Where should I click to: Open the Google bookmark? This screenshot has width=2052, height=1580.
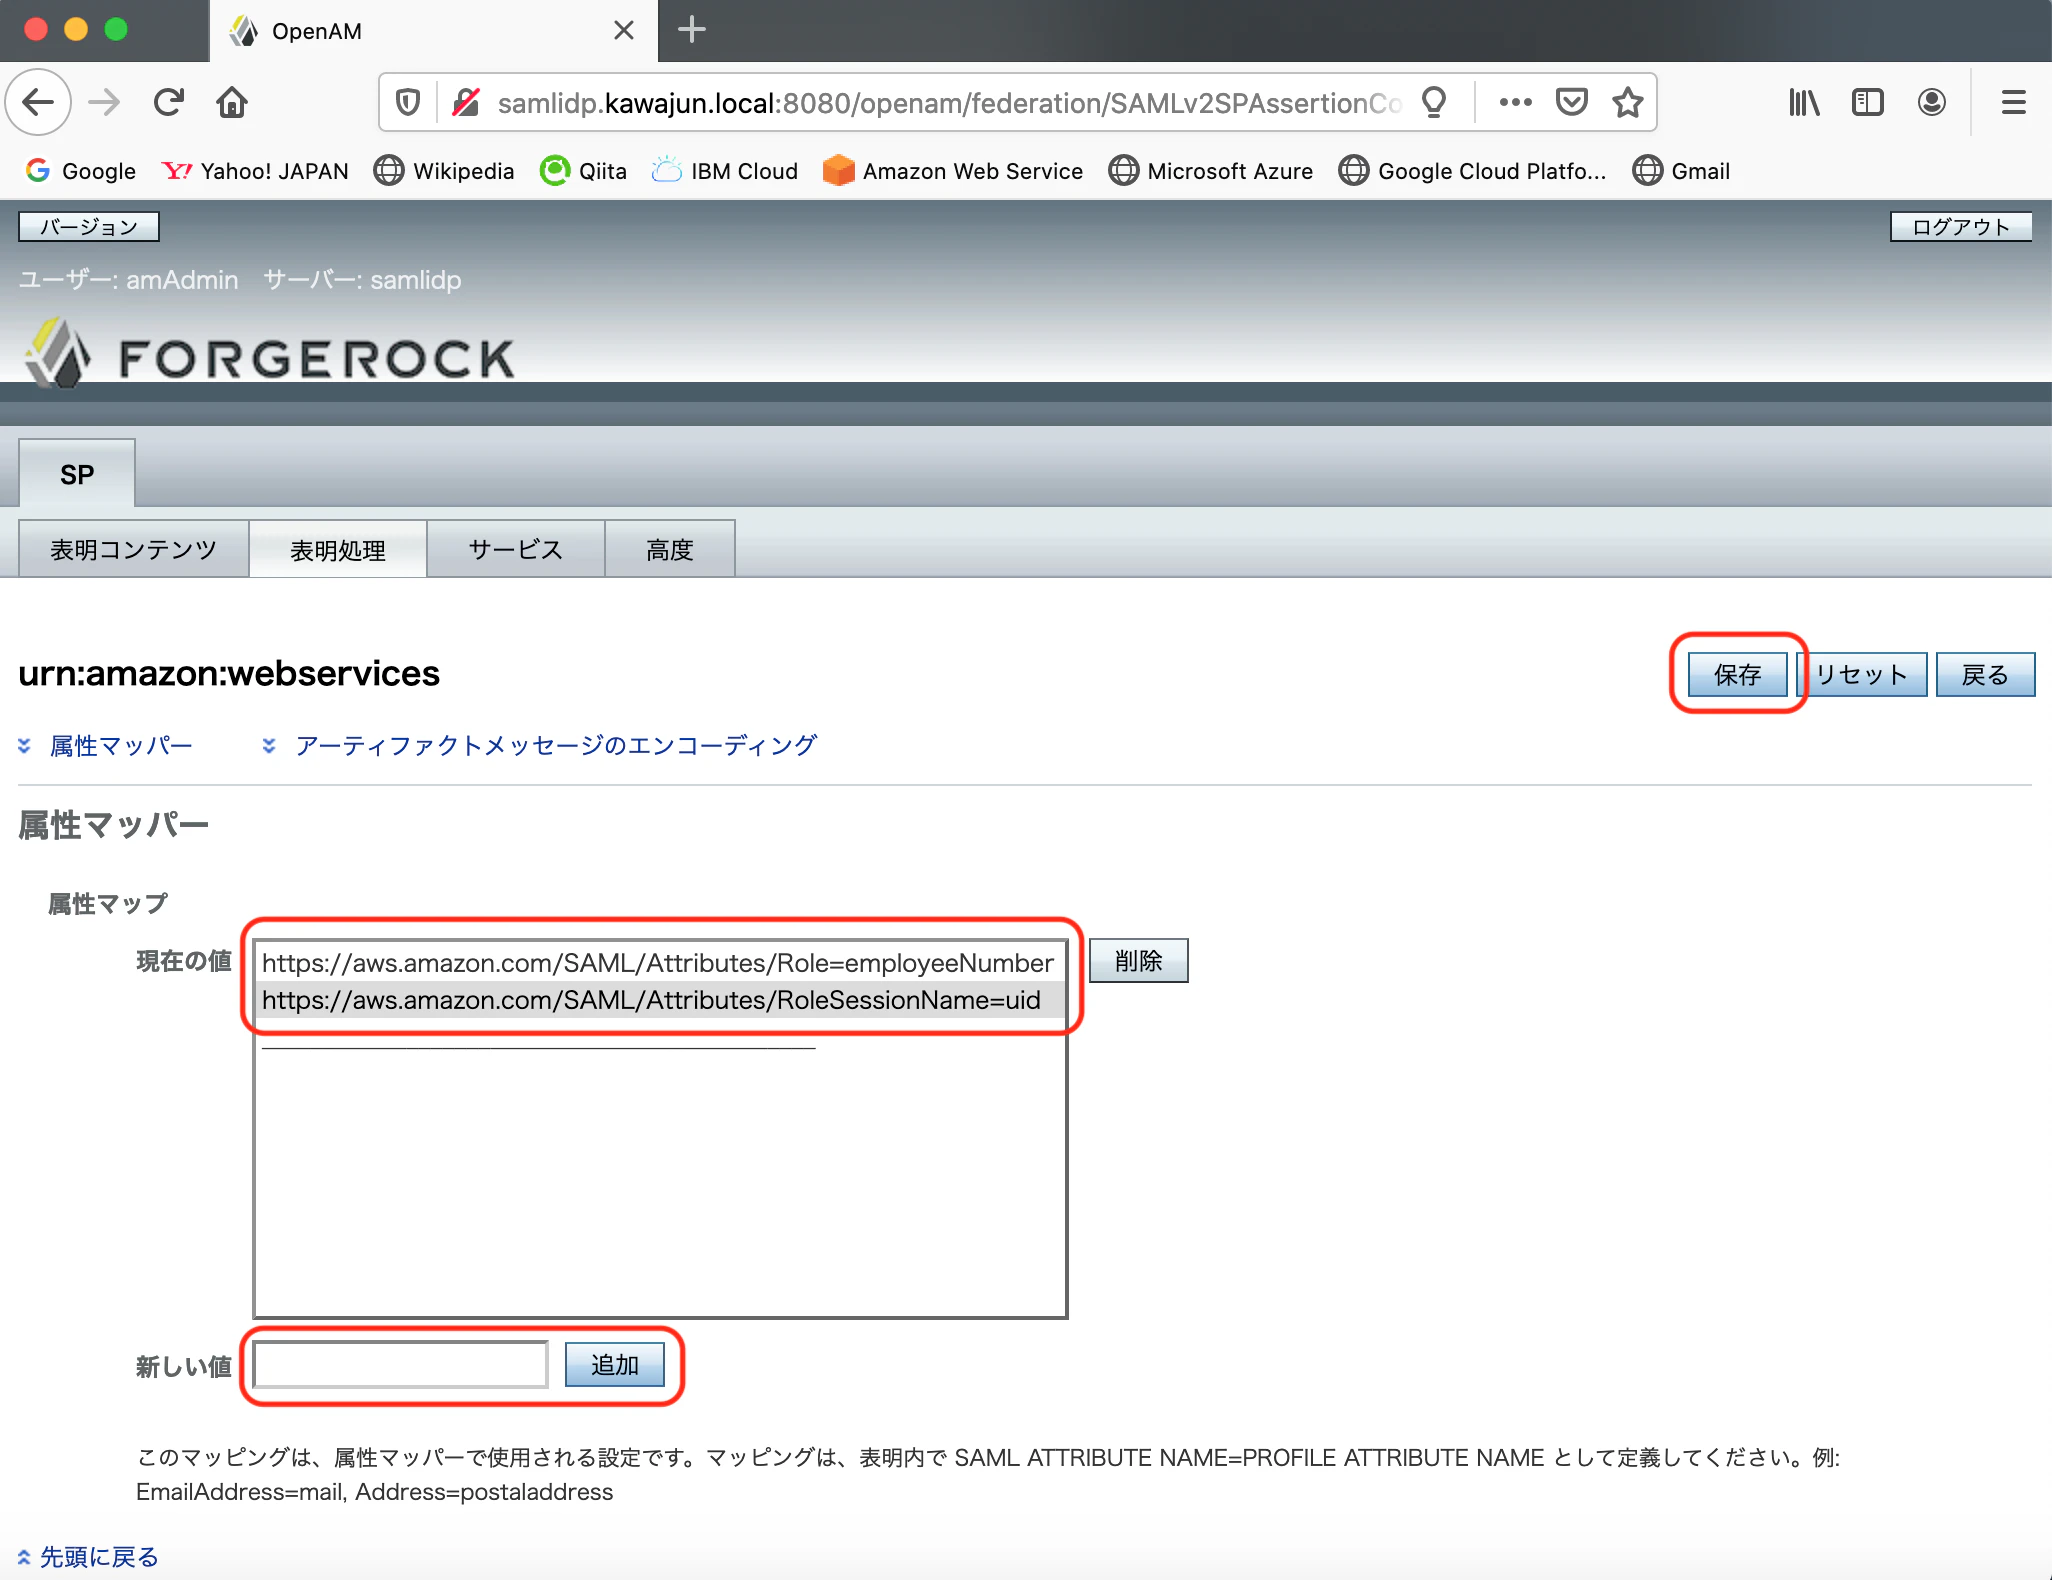(x=81, y=171)
